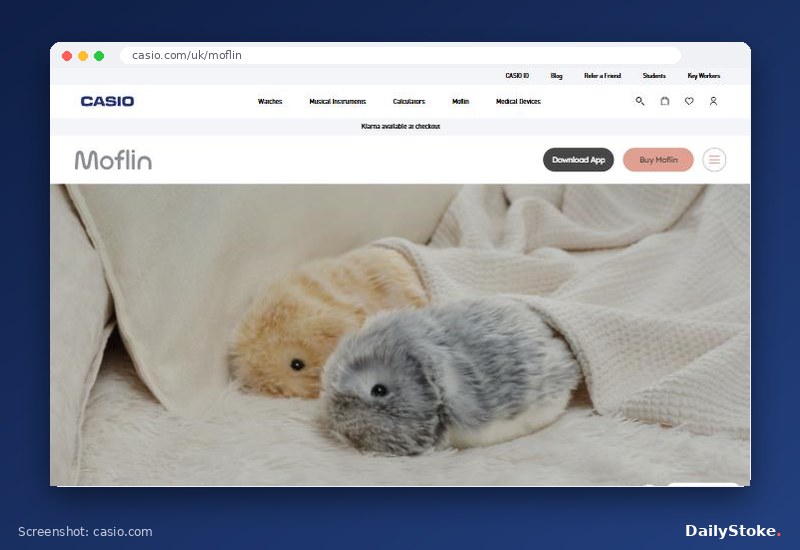The image size is (800, 550).
Task: Open the Moflin hamburger menu
Action: [x=714, y=160]
